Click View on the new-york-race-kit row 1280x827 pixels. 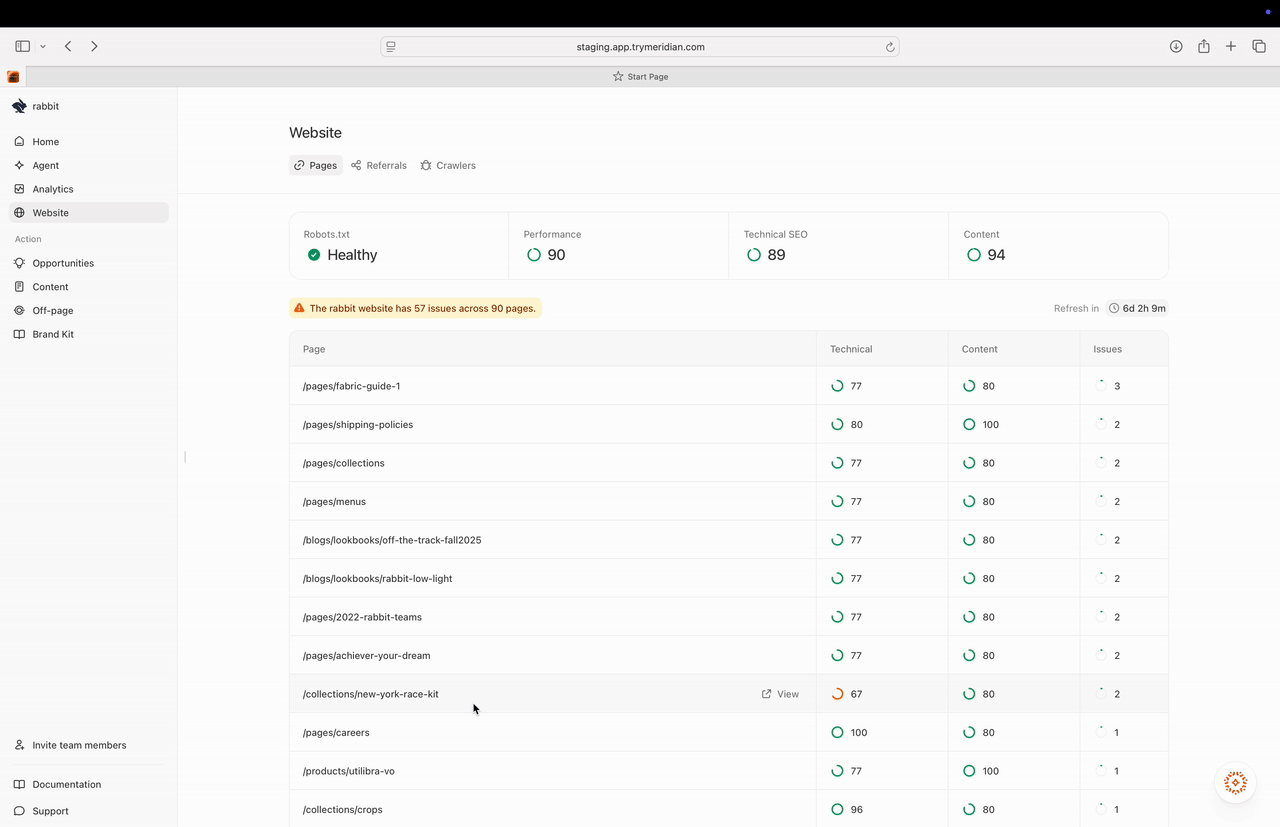780,693
